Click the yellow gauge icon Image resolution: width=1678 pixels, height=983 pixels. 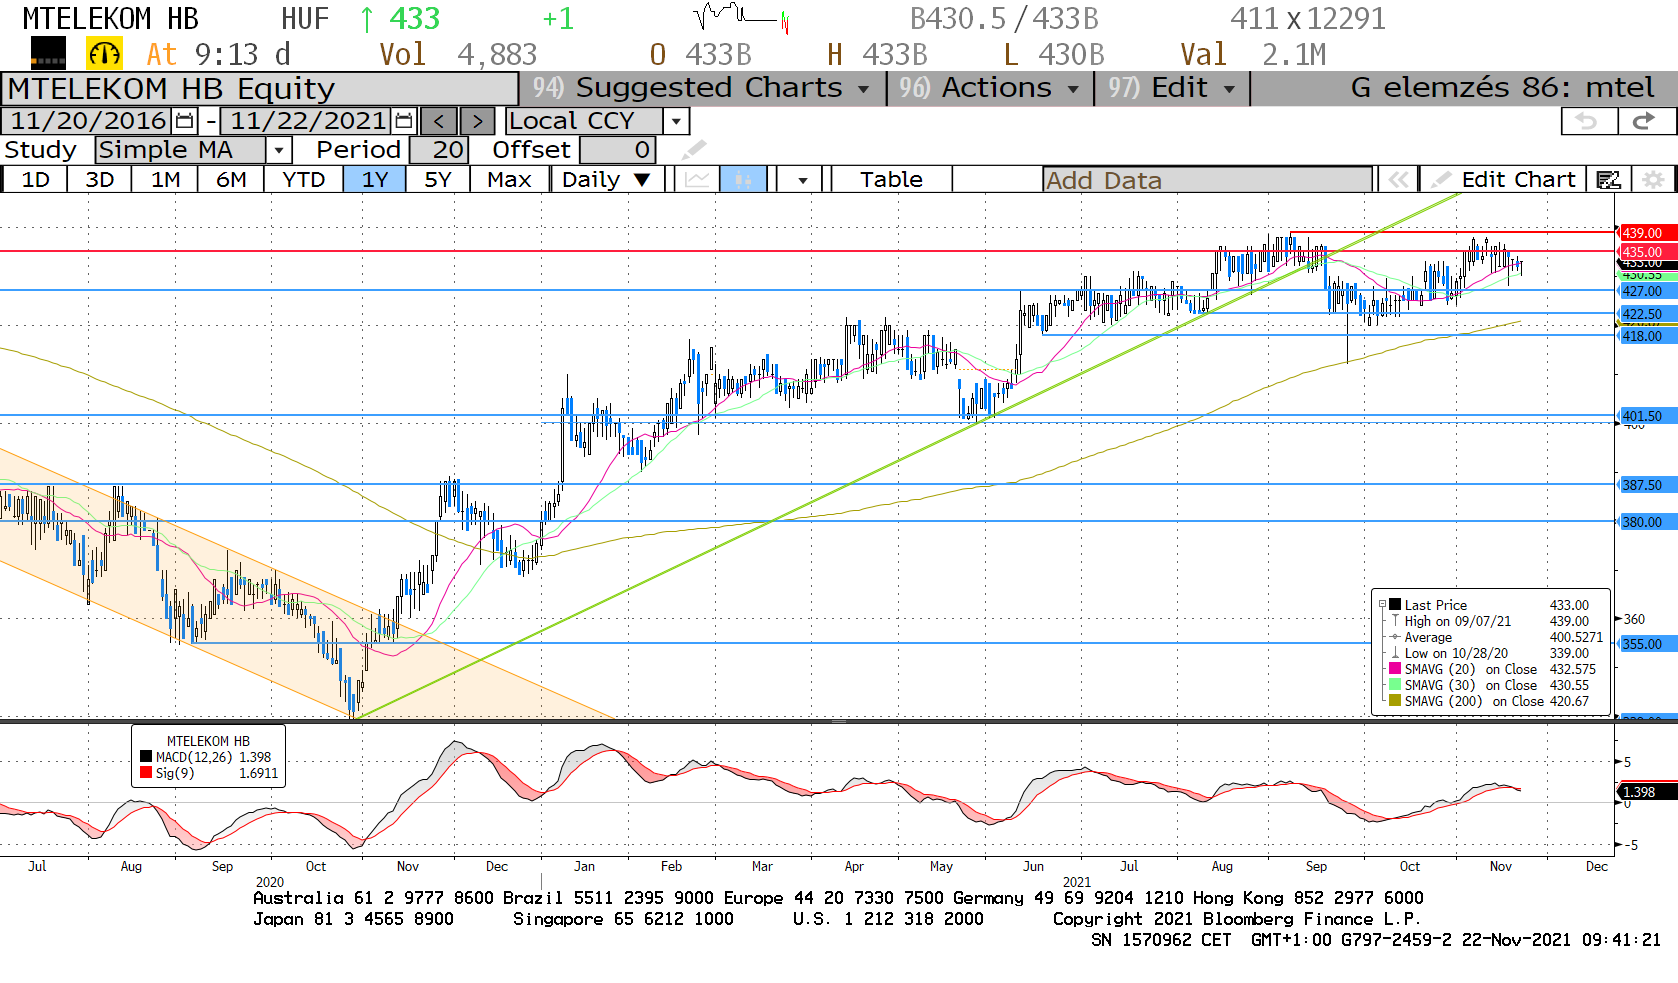[x=105, y=54]
